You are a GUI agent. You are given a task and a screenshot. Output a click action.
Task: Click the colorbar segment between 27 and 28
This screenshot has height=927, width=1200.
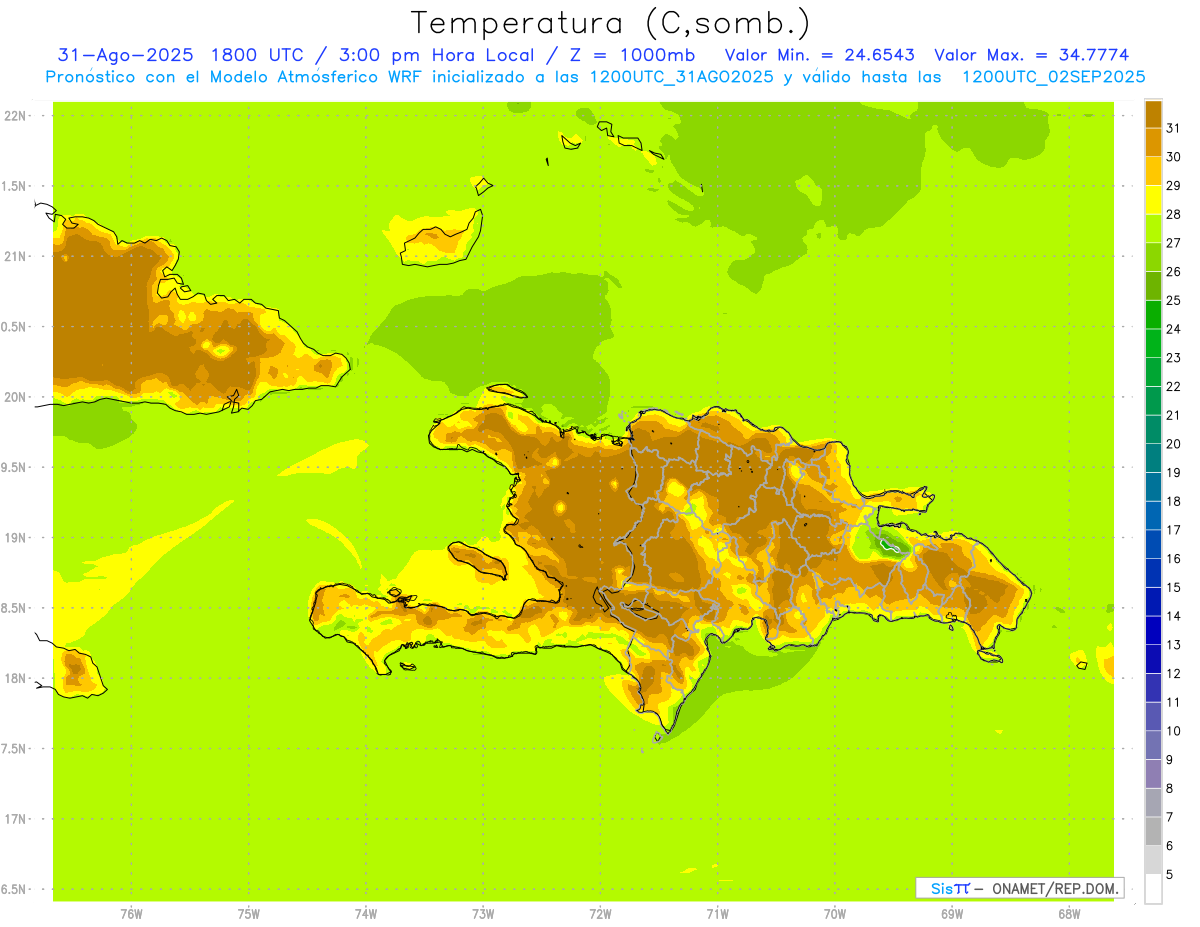(x=1153, y=228)
